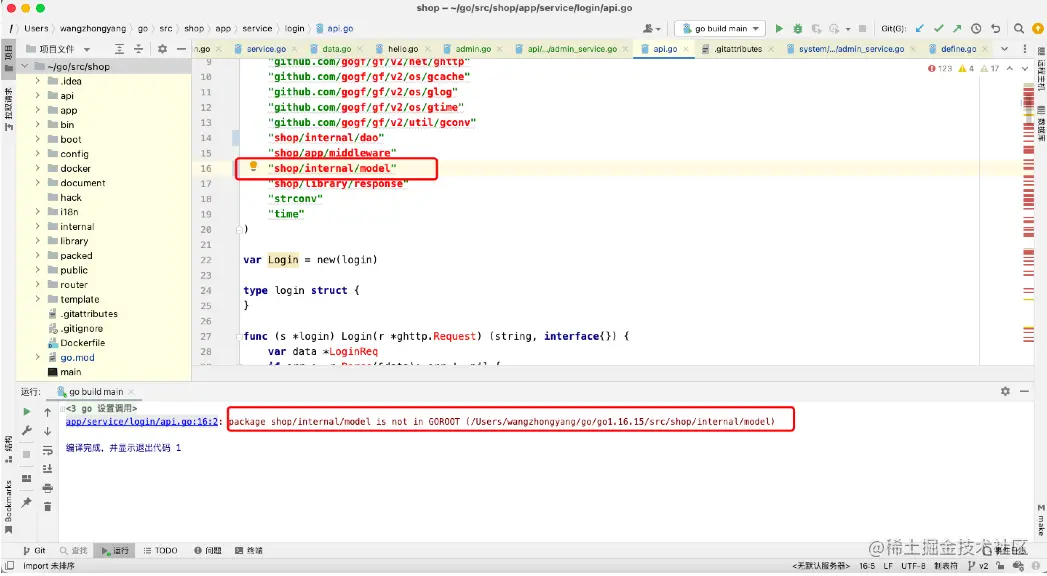The height and width of the screenshot is (576, 1047).
Task: Expand the go.mod node
Action: 37,357
